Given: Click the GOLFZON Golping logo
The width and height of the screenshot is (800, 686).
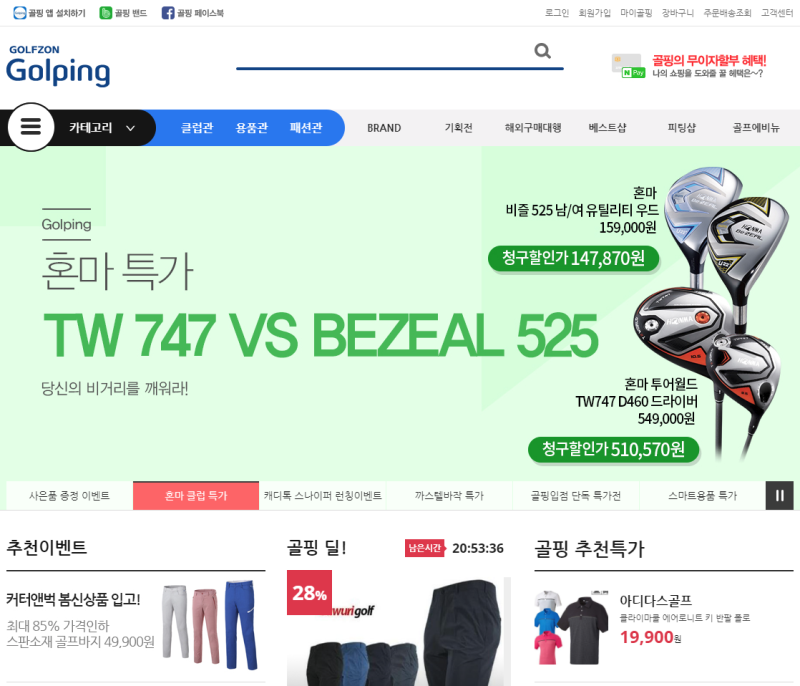Looking at the screenshot, I should (58, 65).
